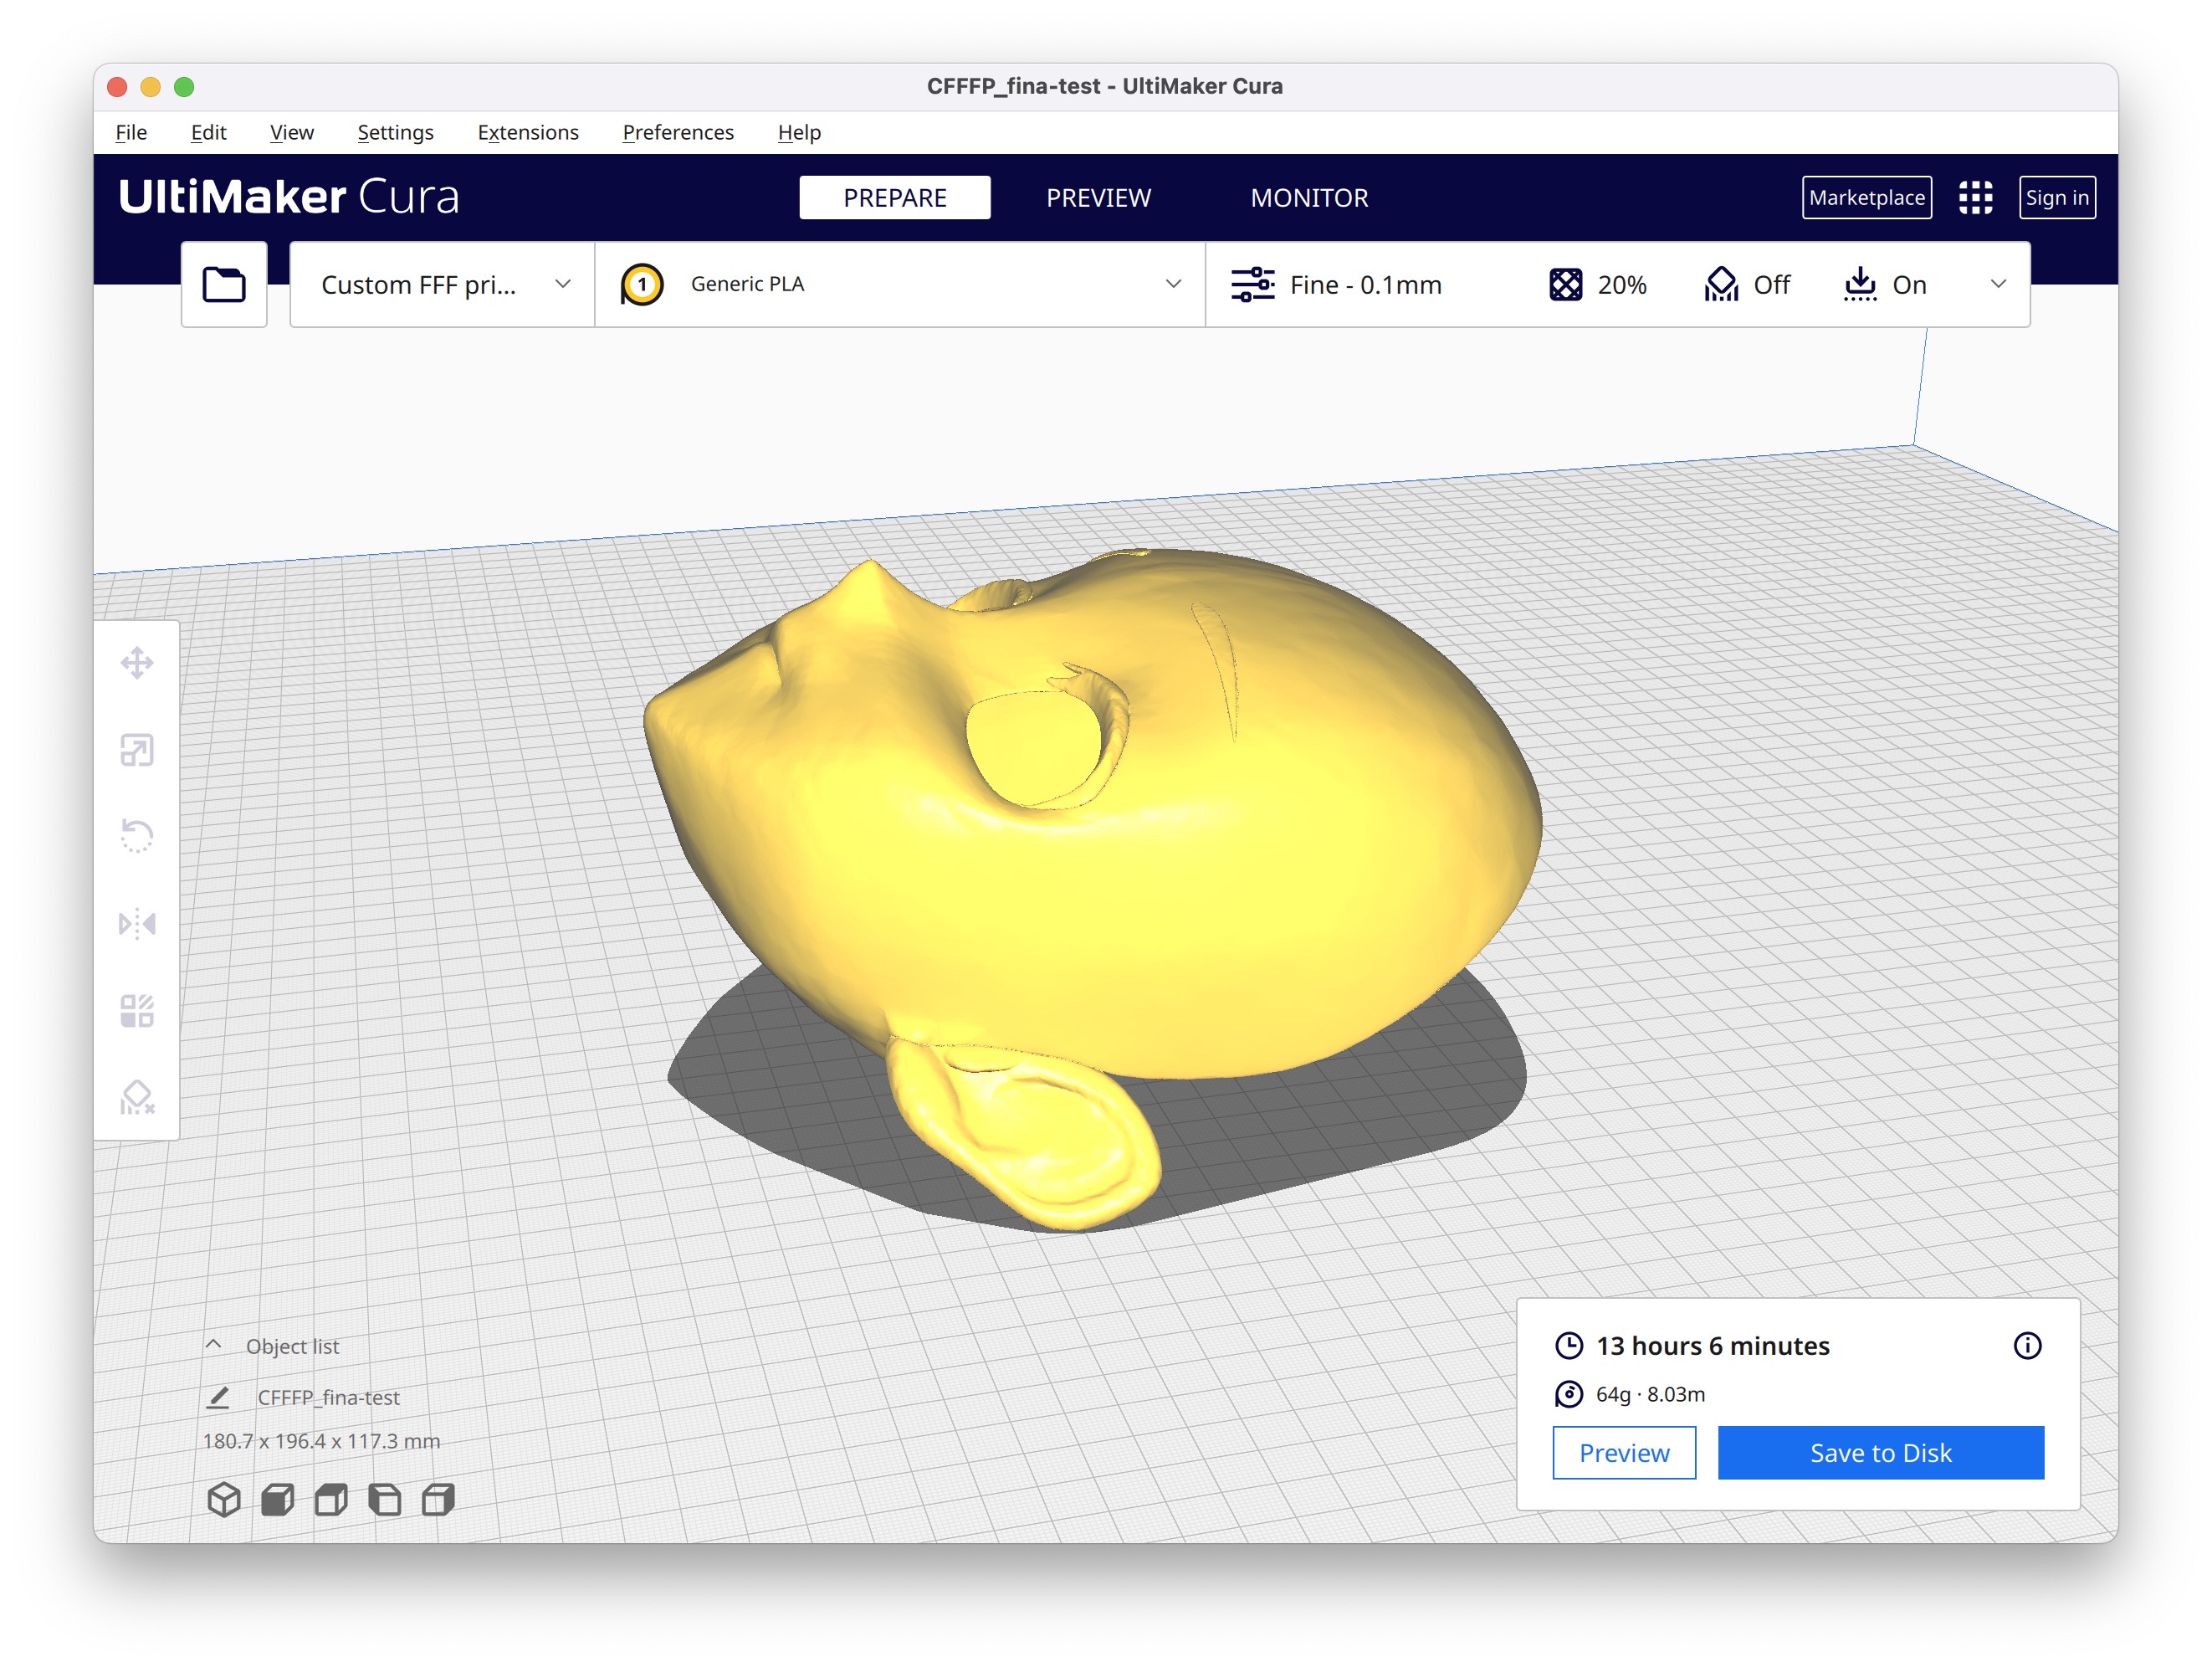Select the Scale tool icon
Image resolution: width=2212 pixels, height=1667 pixels.
[x=137, y=750]
